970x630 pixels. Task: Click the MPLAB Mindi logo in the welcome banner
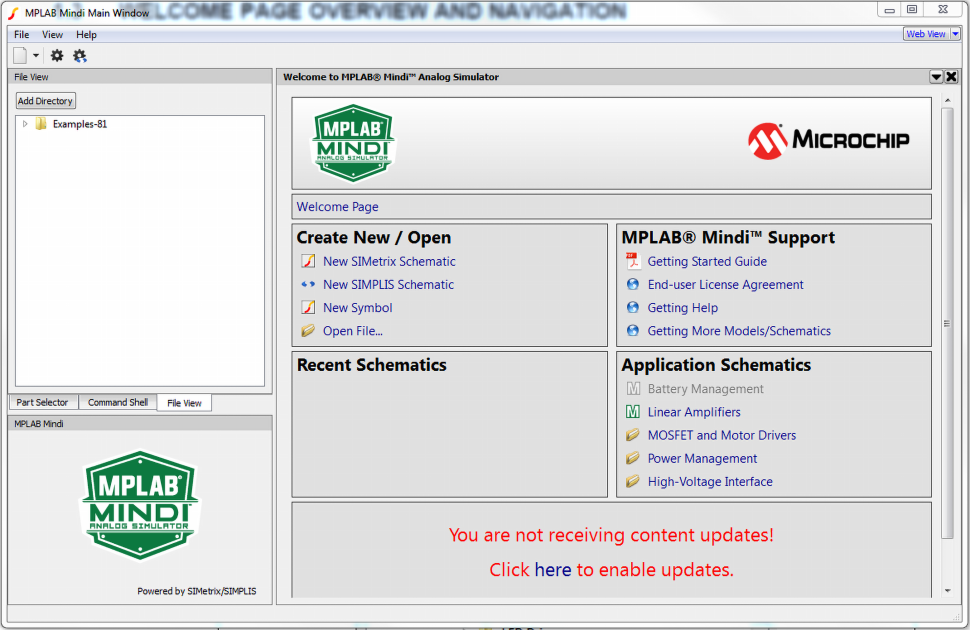click(x=353, y=144)
